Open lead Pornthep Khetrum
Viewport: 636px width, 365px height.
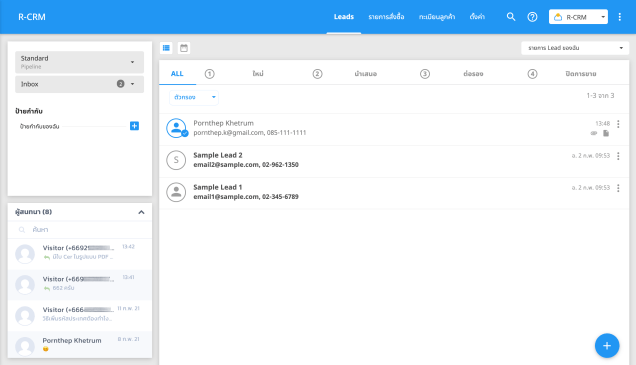click(394, 129)
